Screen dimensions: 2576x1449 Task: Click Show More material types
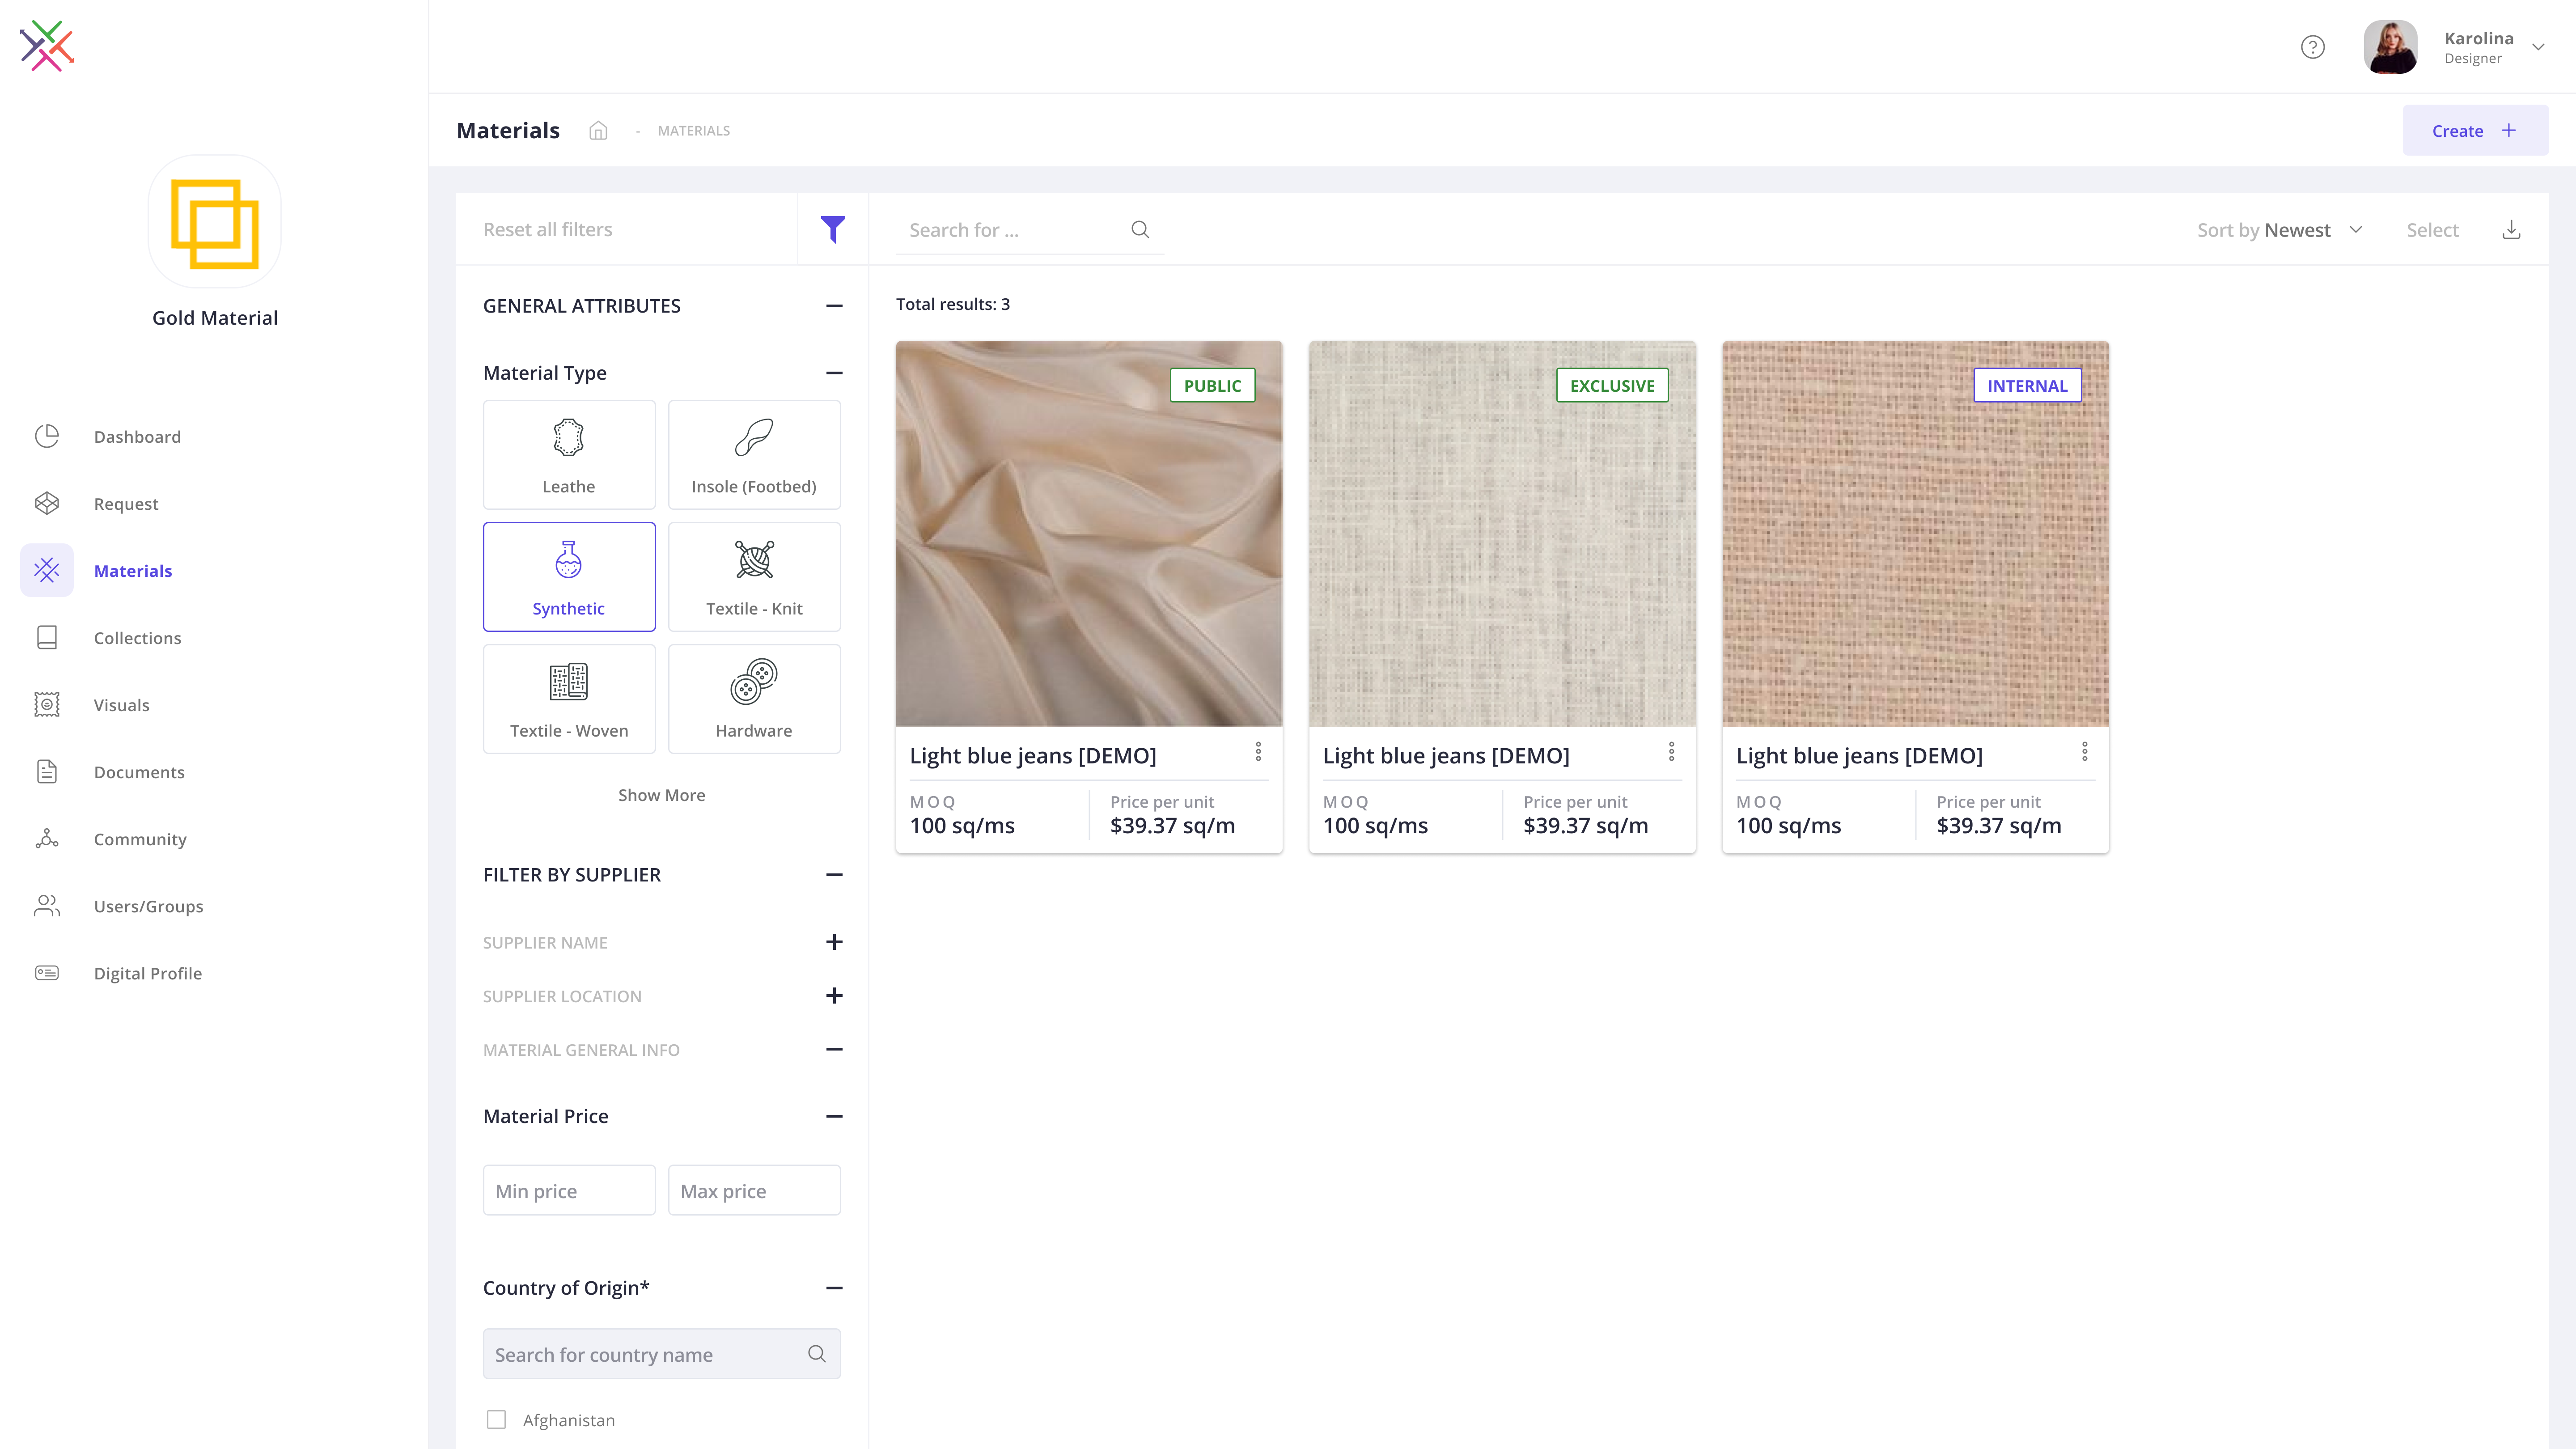(661, 795)
